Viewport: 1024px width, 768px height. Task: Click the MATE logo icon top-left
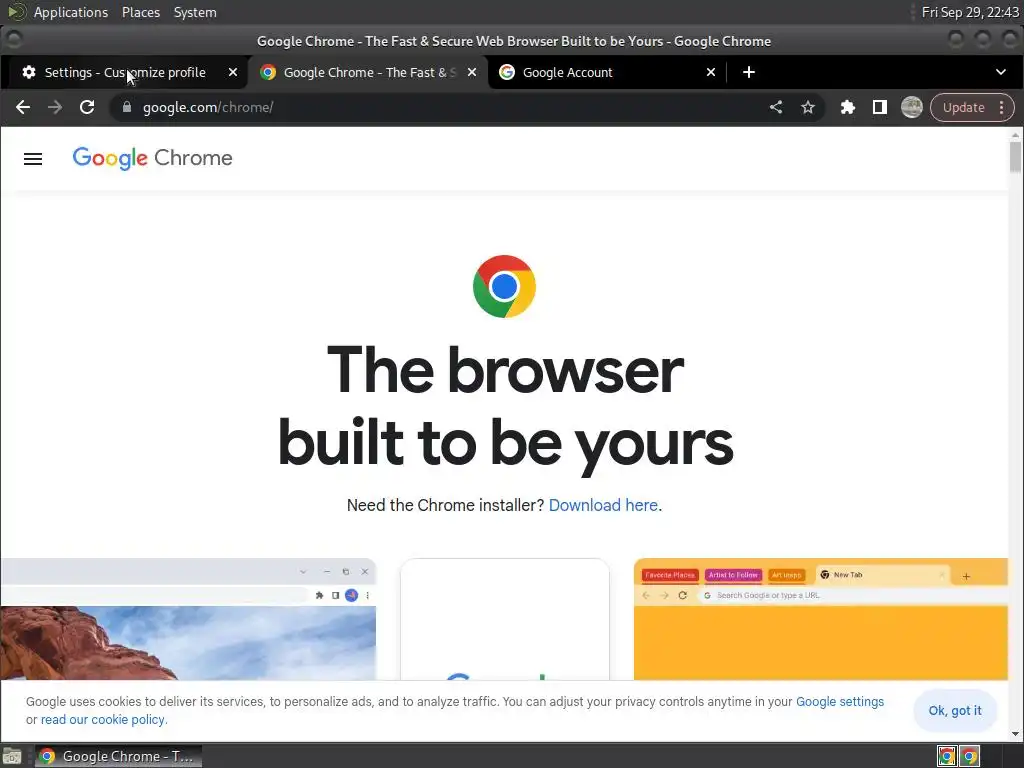pos(16,12)
